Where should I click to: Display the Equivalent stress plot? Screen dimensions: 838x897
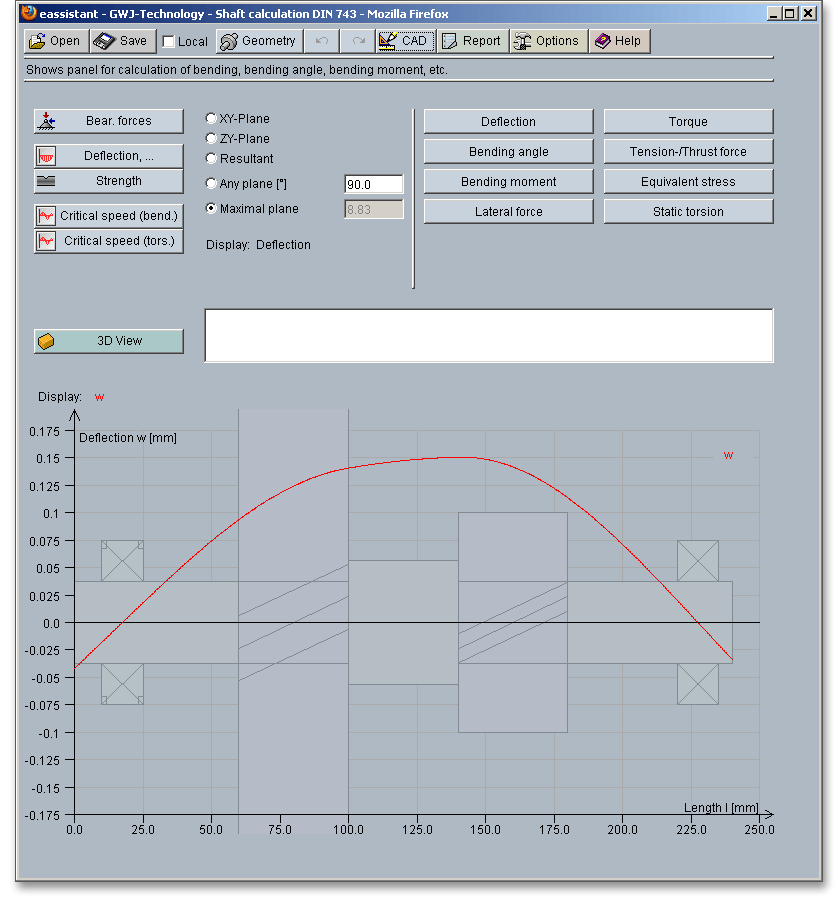coord(688,182)
